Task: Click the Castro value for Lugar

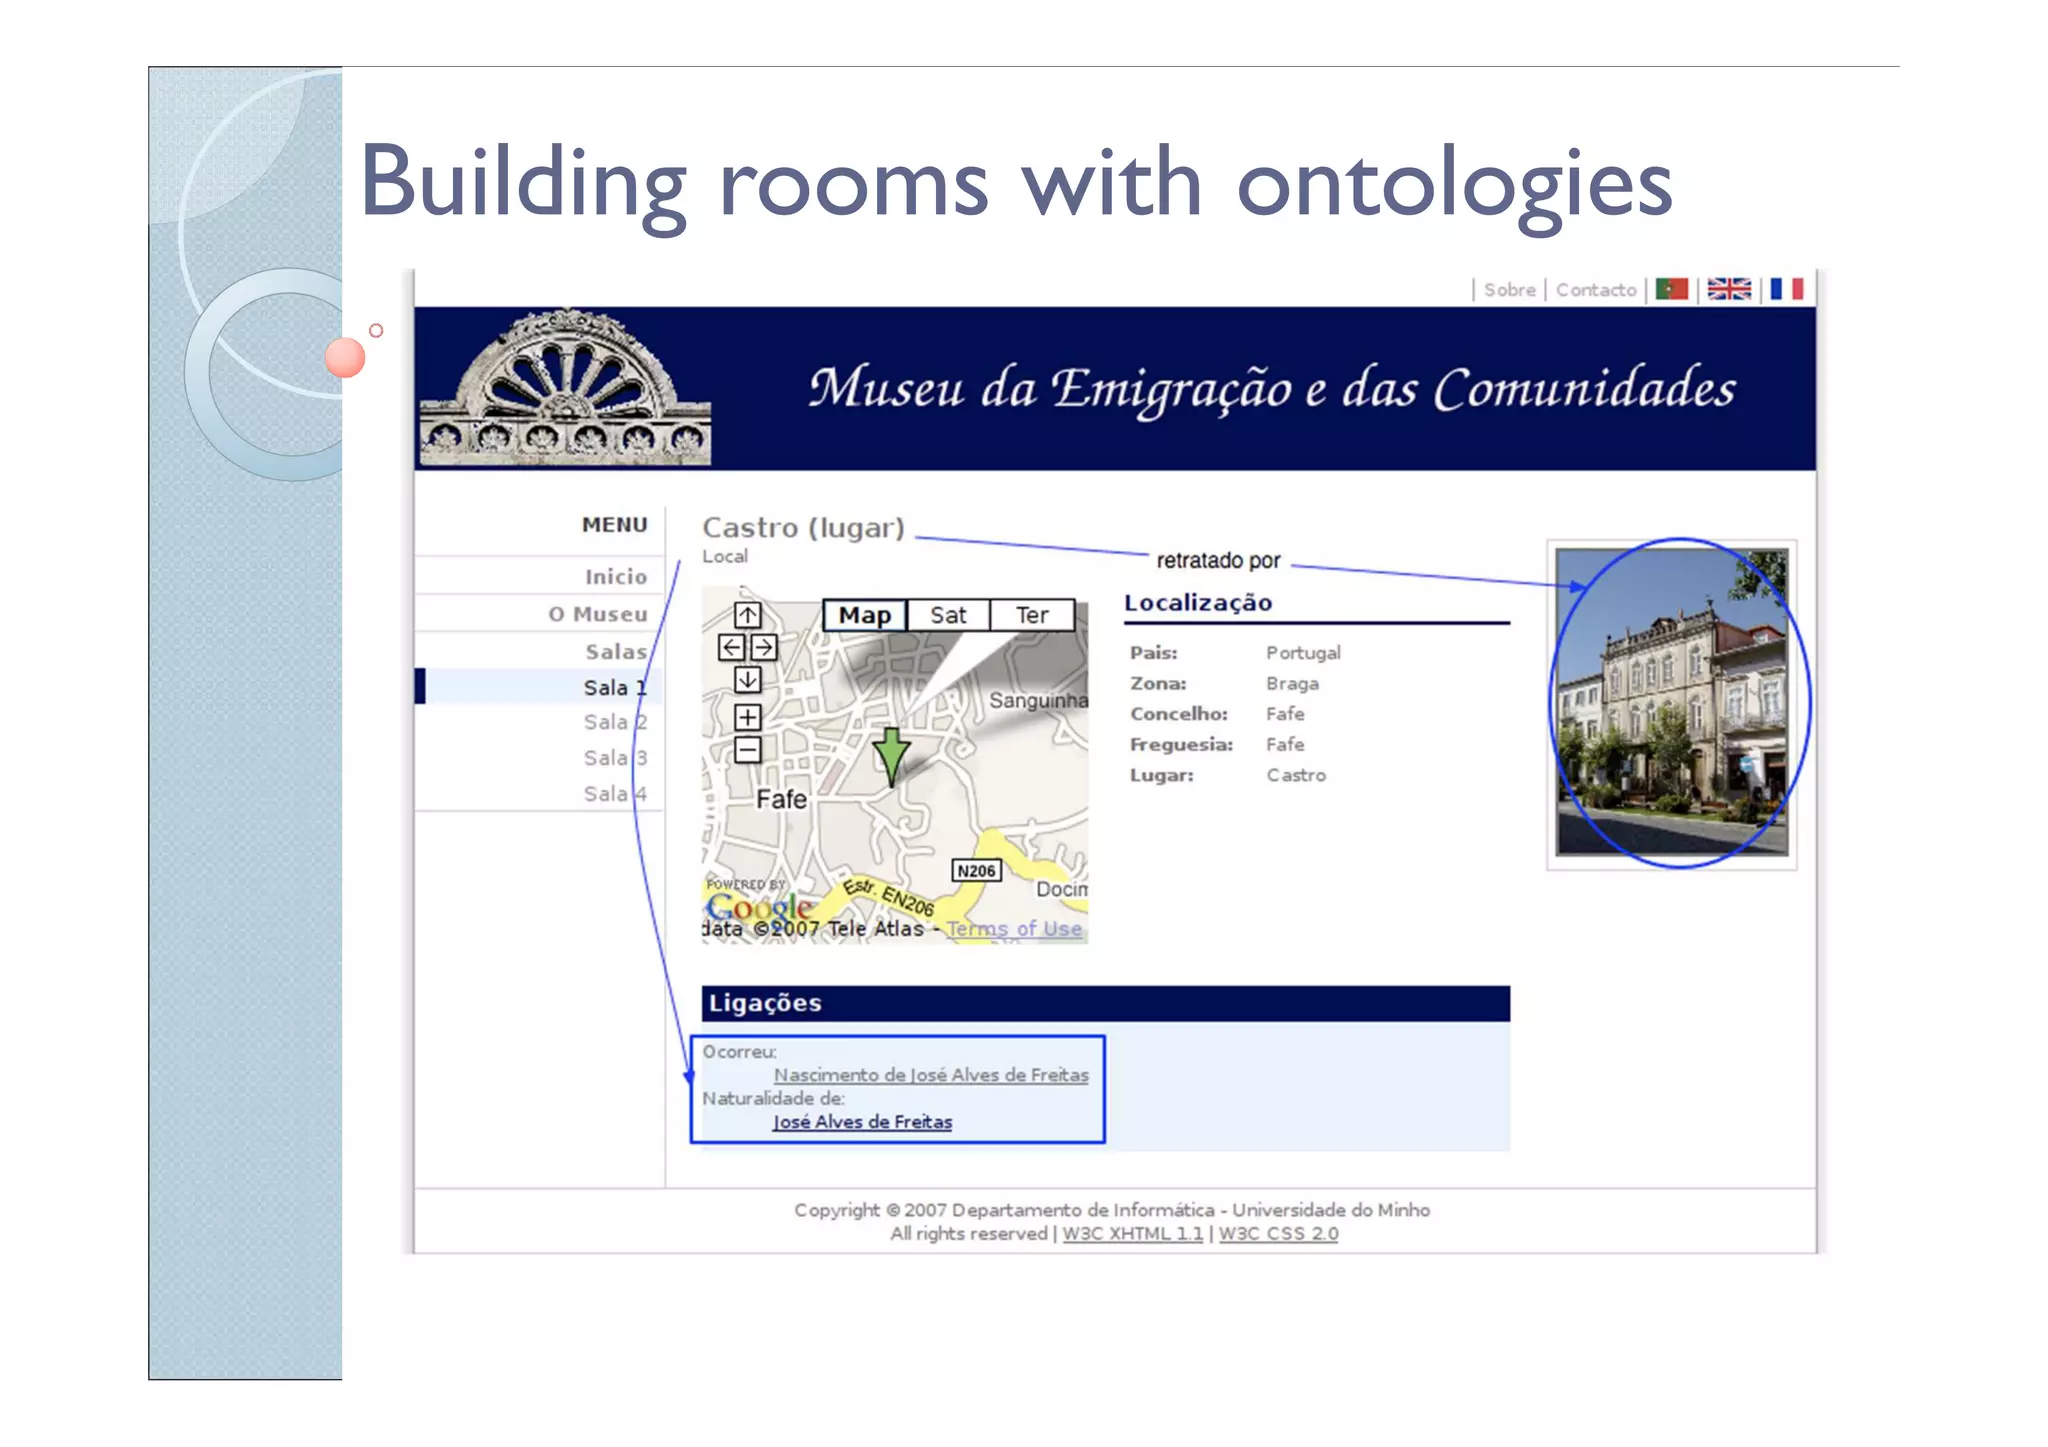Action: click(1296, 775)
